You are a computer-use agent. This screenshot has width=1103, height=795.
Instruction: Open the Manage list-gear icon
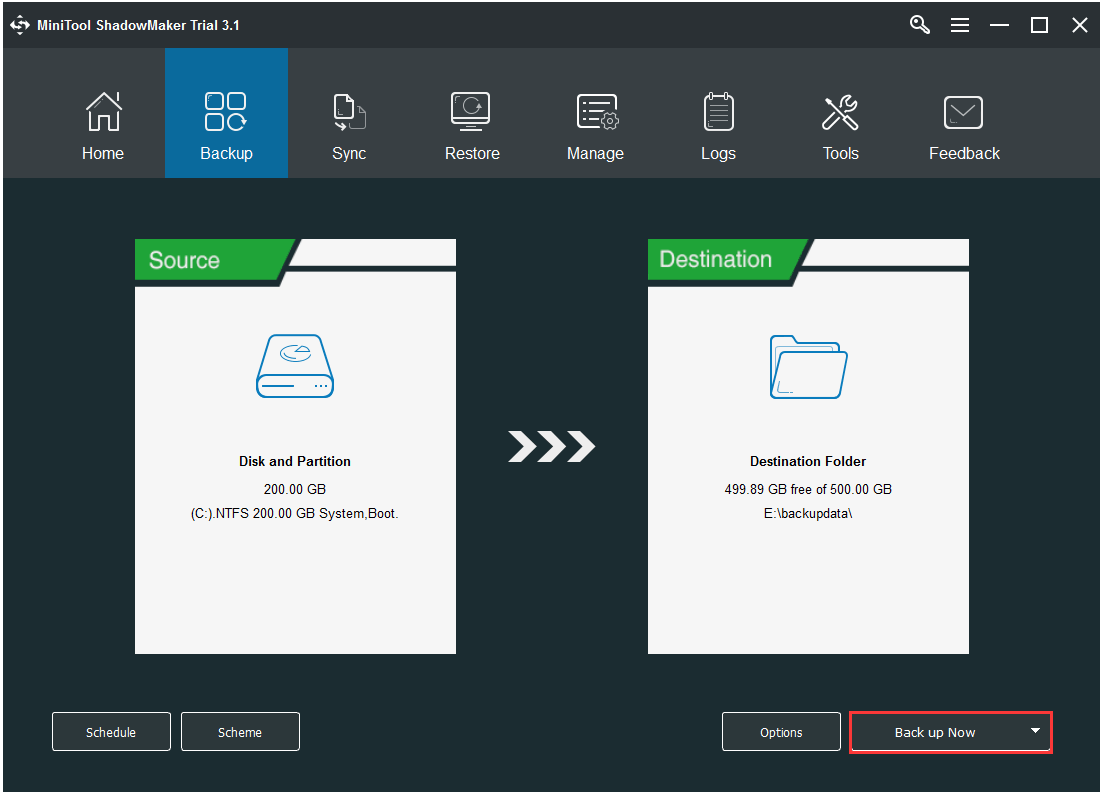tap(597, 112)
